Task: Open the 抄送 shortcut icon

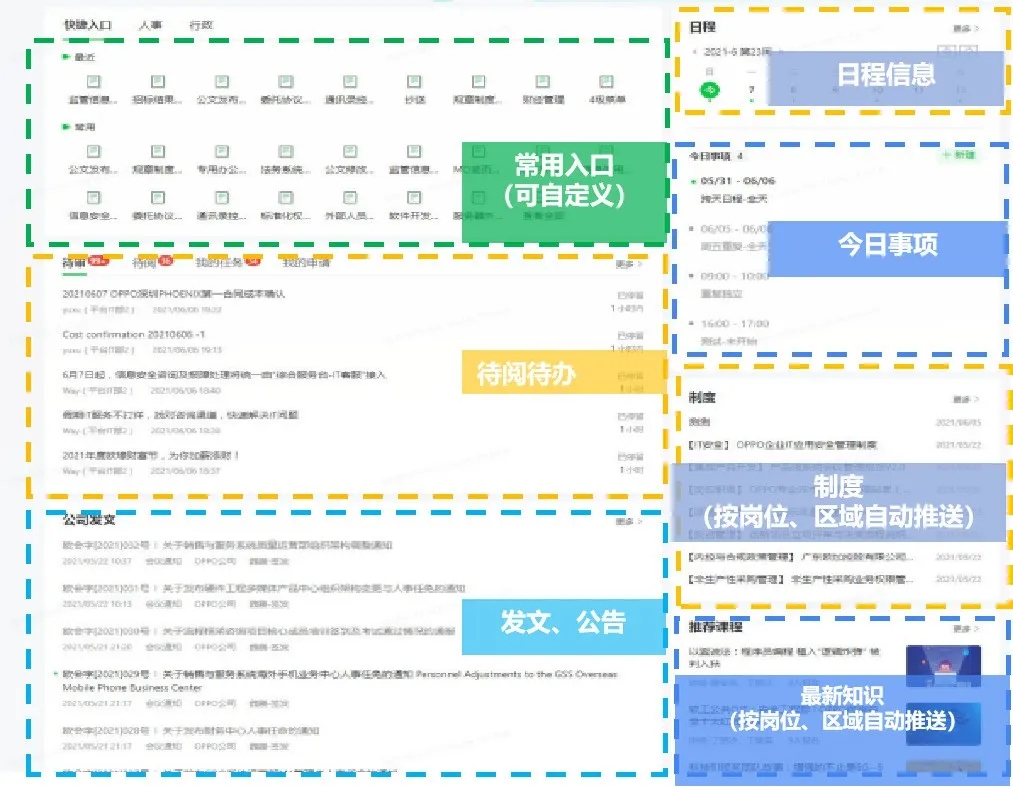Action: (x=414, y=83)
